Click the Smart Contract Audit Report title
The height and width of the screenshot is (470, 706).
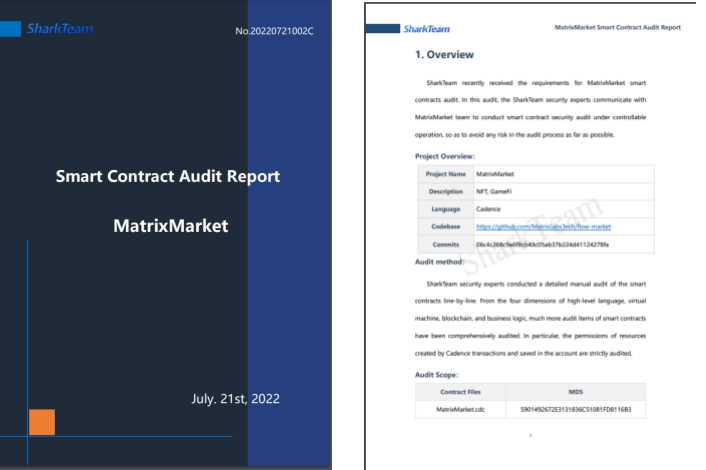click(167, 177)
